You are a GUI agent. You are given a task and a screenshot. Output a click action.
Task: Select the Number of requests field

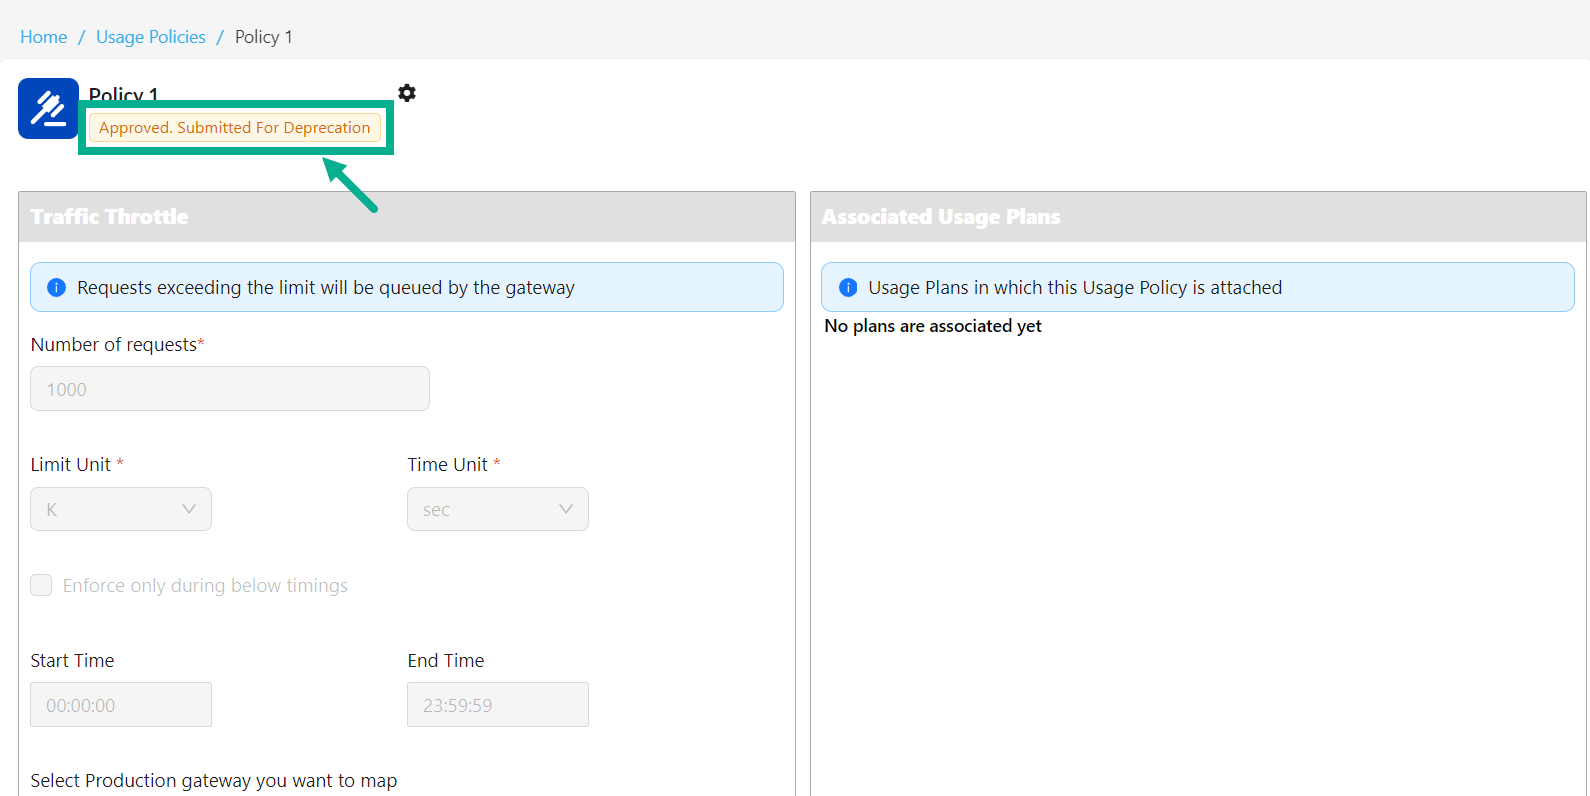click(x=230, y=389)
